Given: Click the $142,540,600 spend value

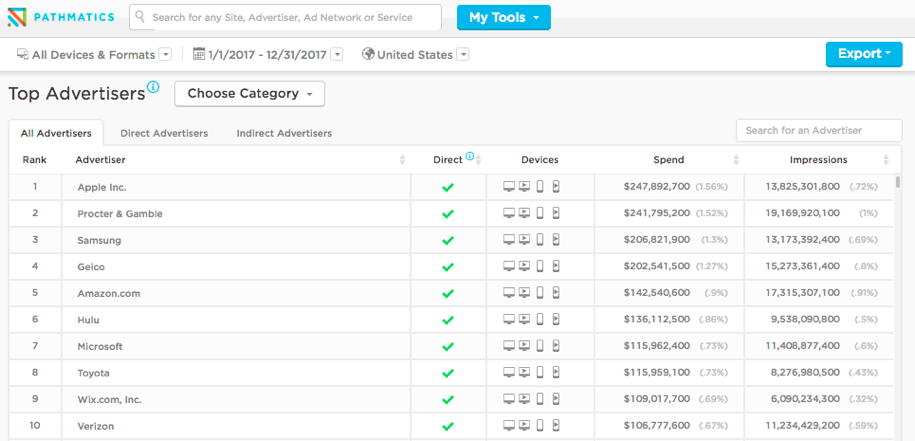Looking at the screenshot, I should (x=656, y=293).
